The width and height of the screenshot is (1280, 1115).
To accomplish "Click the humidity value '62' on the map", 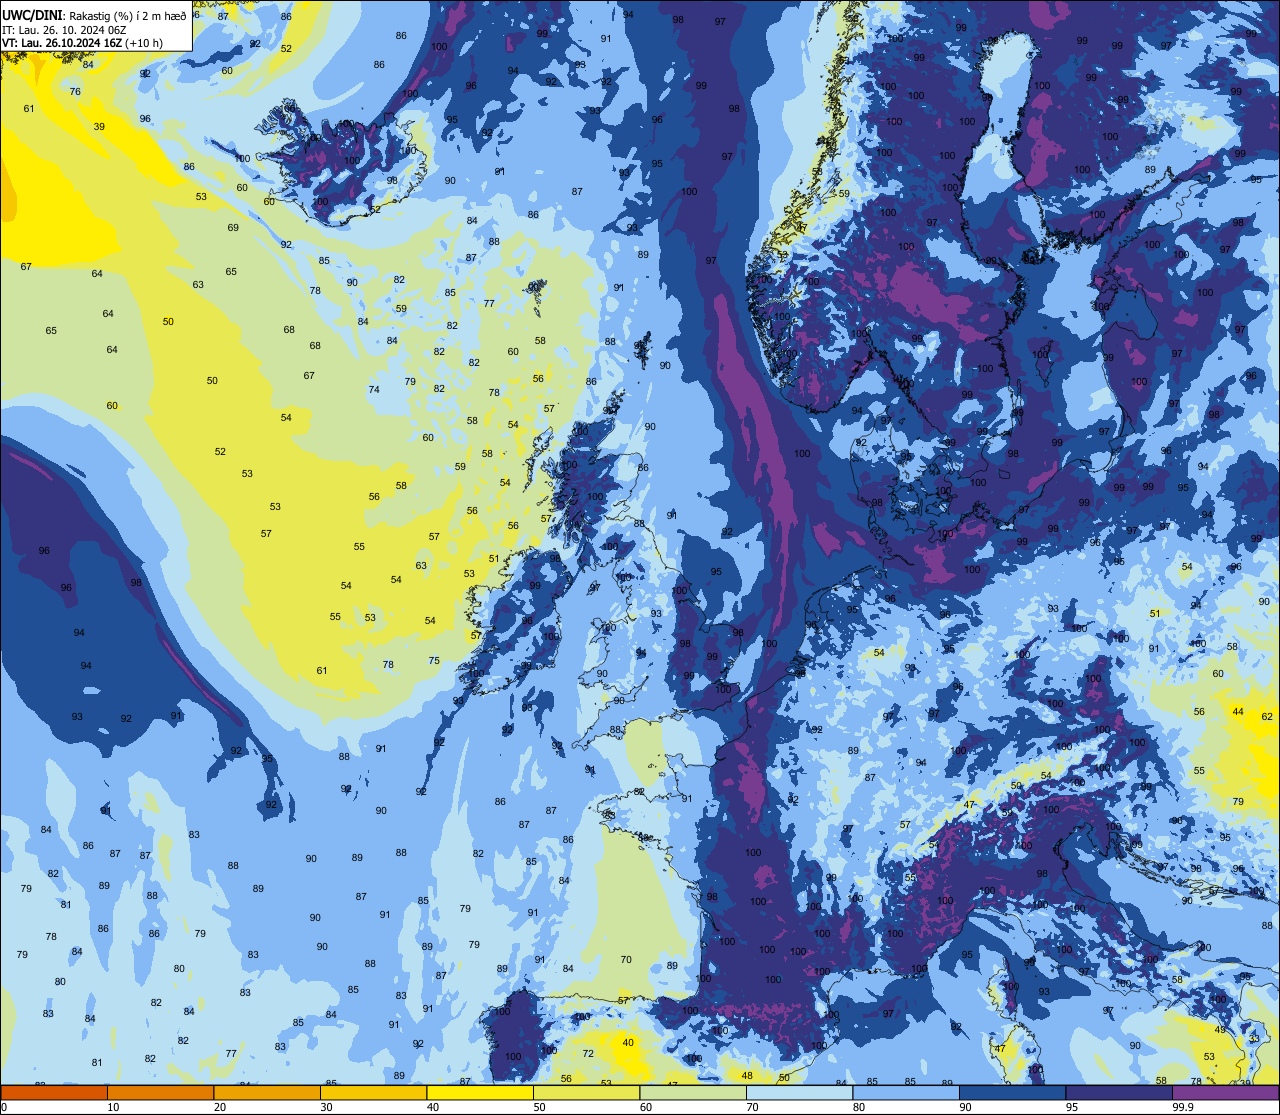I will click(x=1267, y=717).
